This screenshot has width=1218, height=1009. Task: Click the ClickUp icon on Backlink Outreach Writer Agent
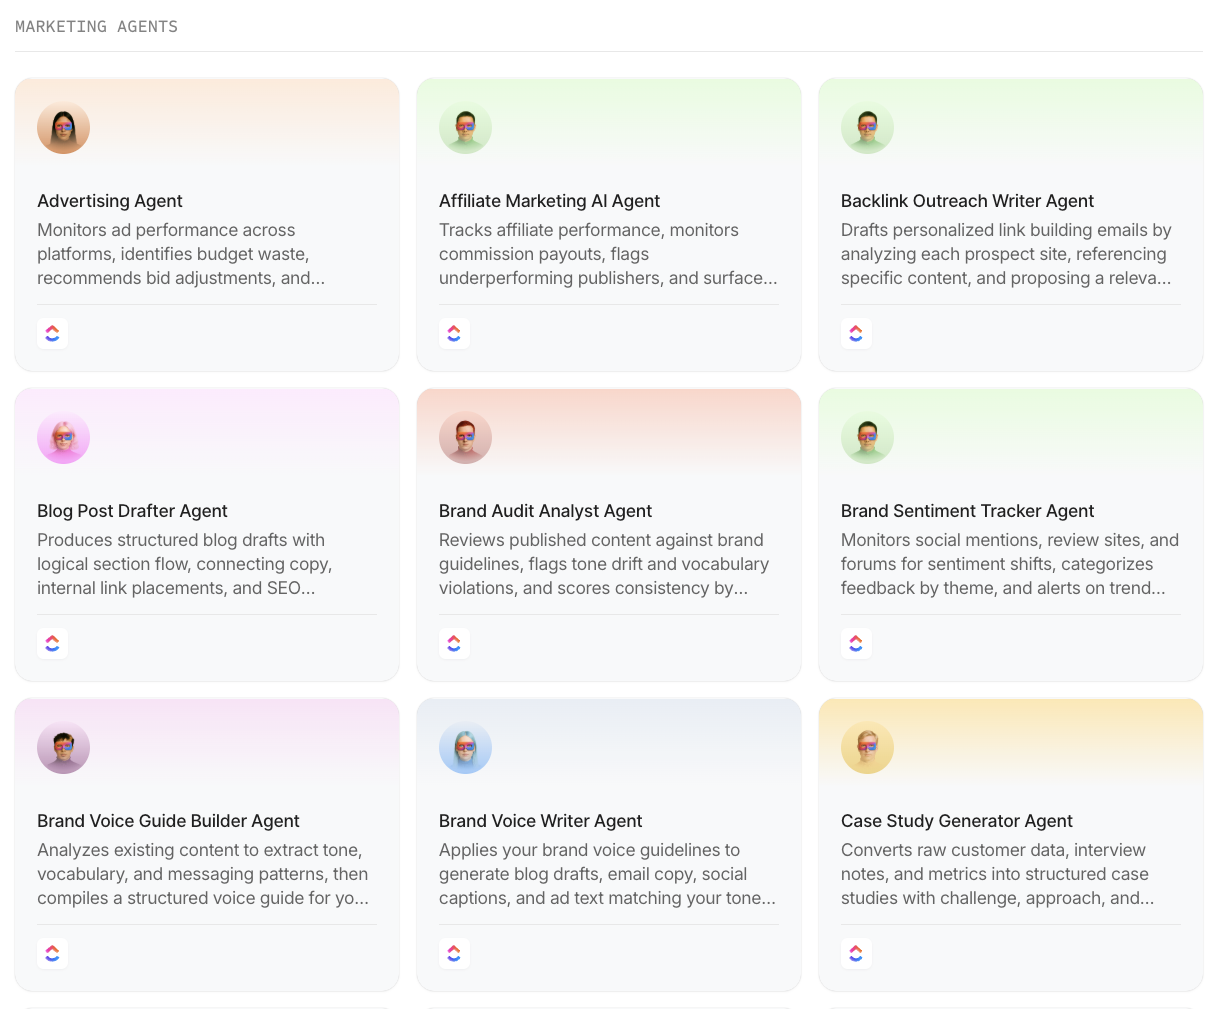pyautogui.click(x=856, y=333)
